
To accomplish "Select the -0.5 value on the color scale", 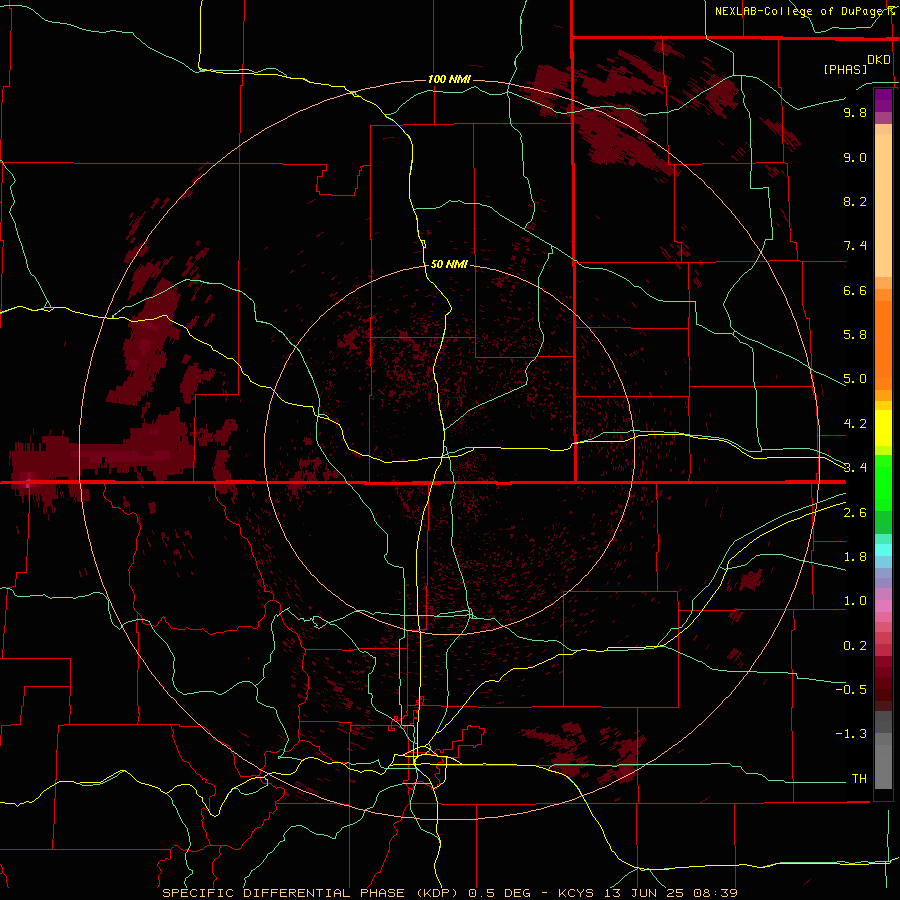I will pyautogui.click(x=851, y=690).
